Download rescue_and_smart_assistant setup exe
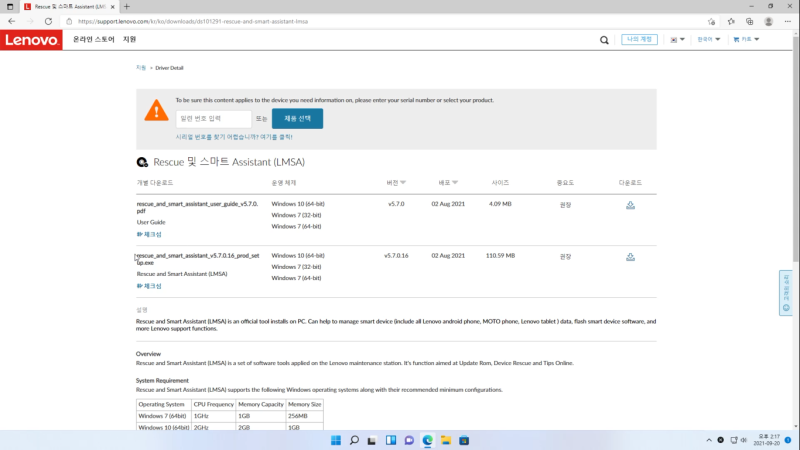This screenshot has height=450, width=800. pos(630,257)
